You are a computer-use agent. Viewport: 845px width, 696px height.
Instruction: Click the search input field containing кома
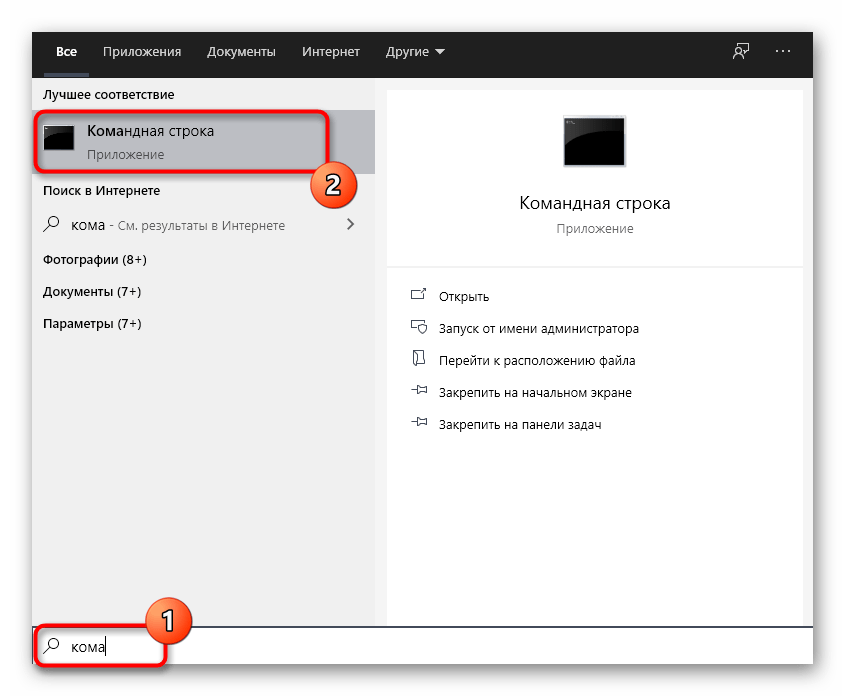coord(423,646)
